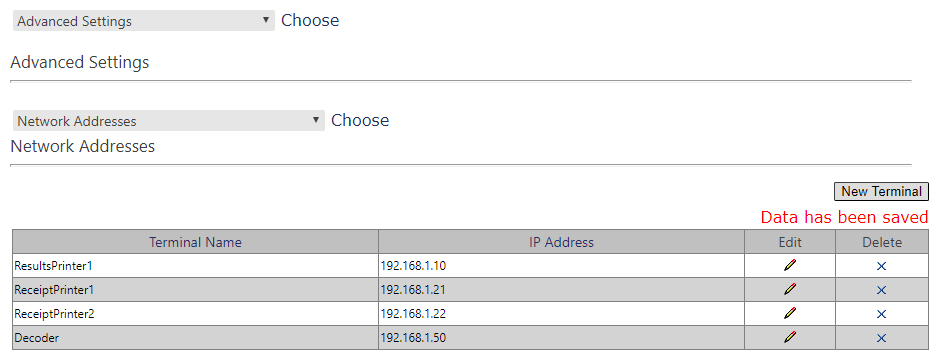This screenshot has height=364, width=945.
Task: Click the Edit column header
Action: click(x=790, y=242)
